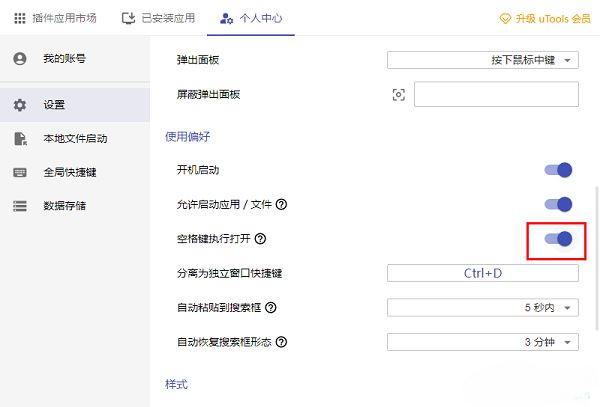Toggle 空格键执行打开 switch
The image size is (600, 407).
558,239
